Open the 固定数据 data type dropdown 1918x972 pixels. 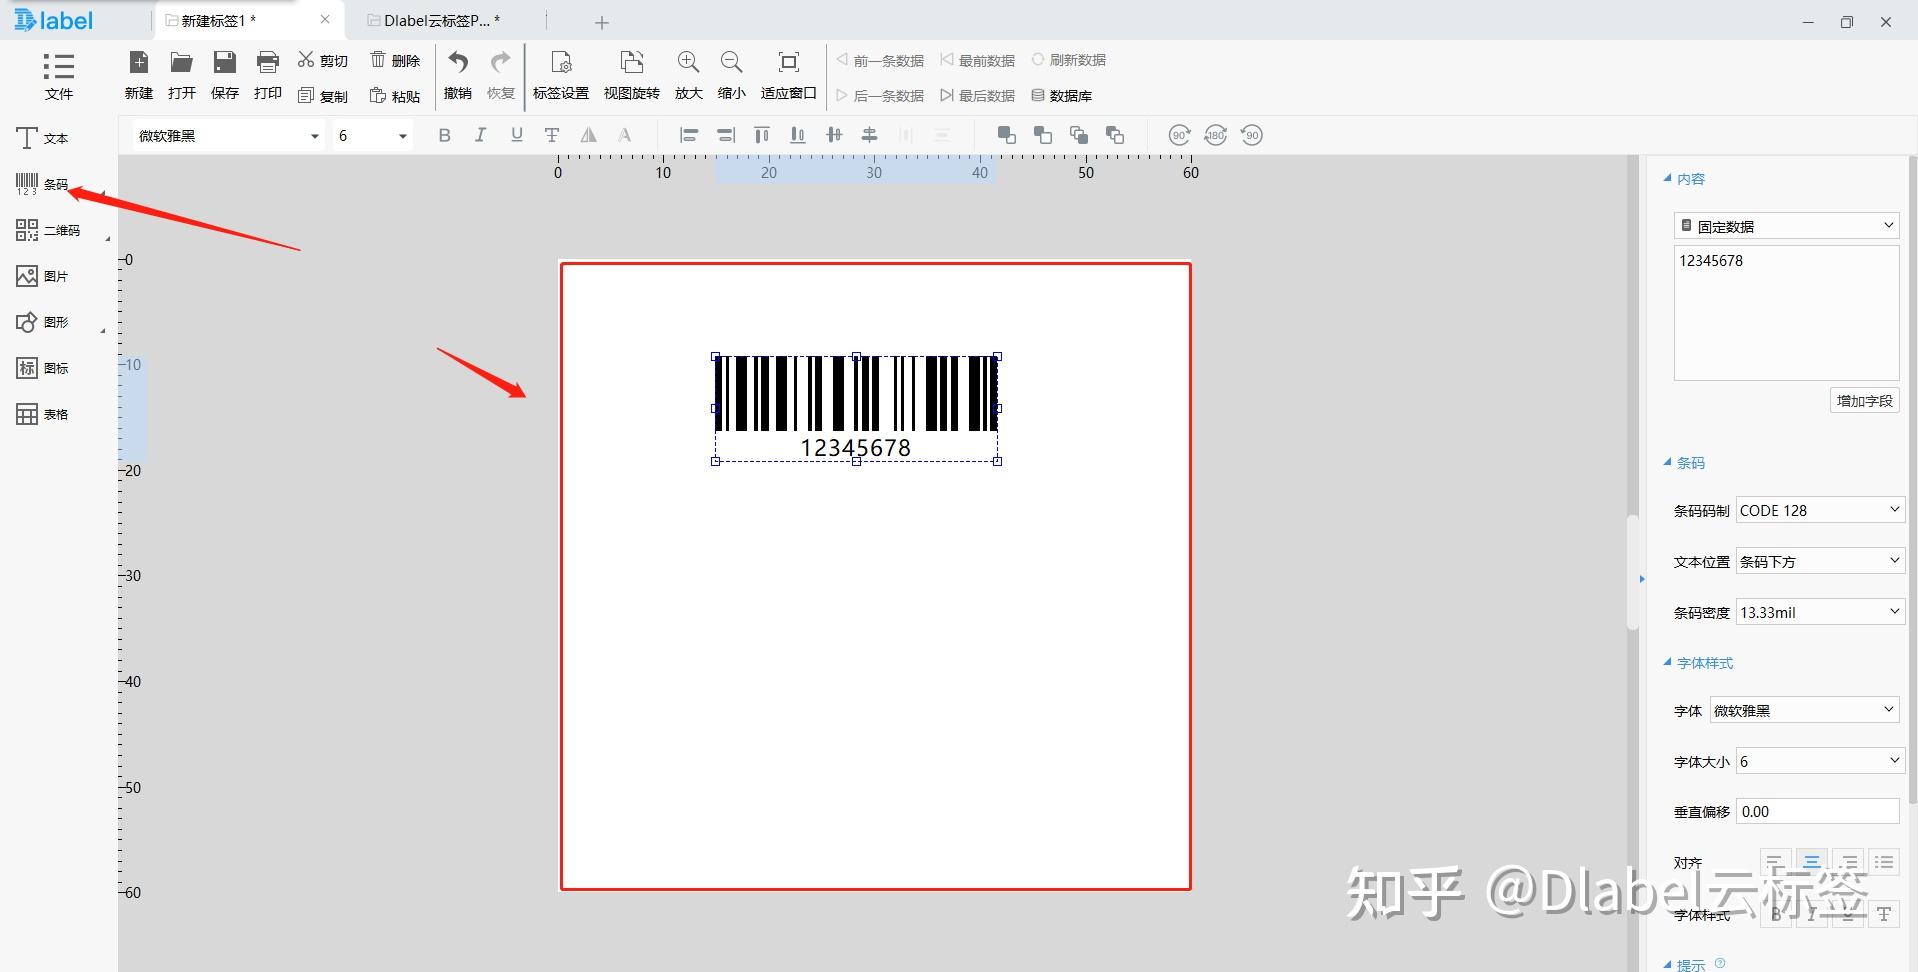coord(1786,226)
